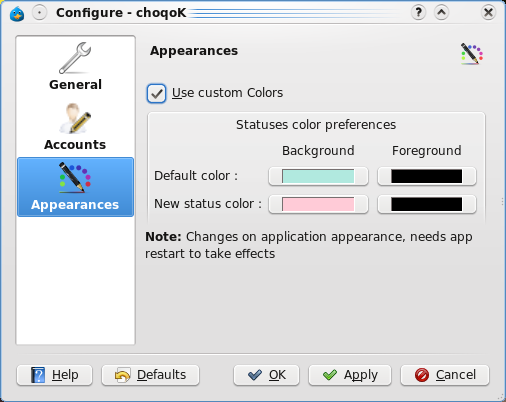This screenshot has height=402, width=506.
Task: Select the Appearances pencil palette icon
Action: [75, 178]
